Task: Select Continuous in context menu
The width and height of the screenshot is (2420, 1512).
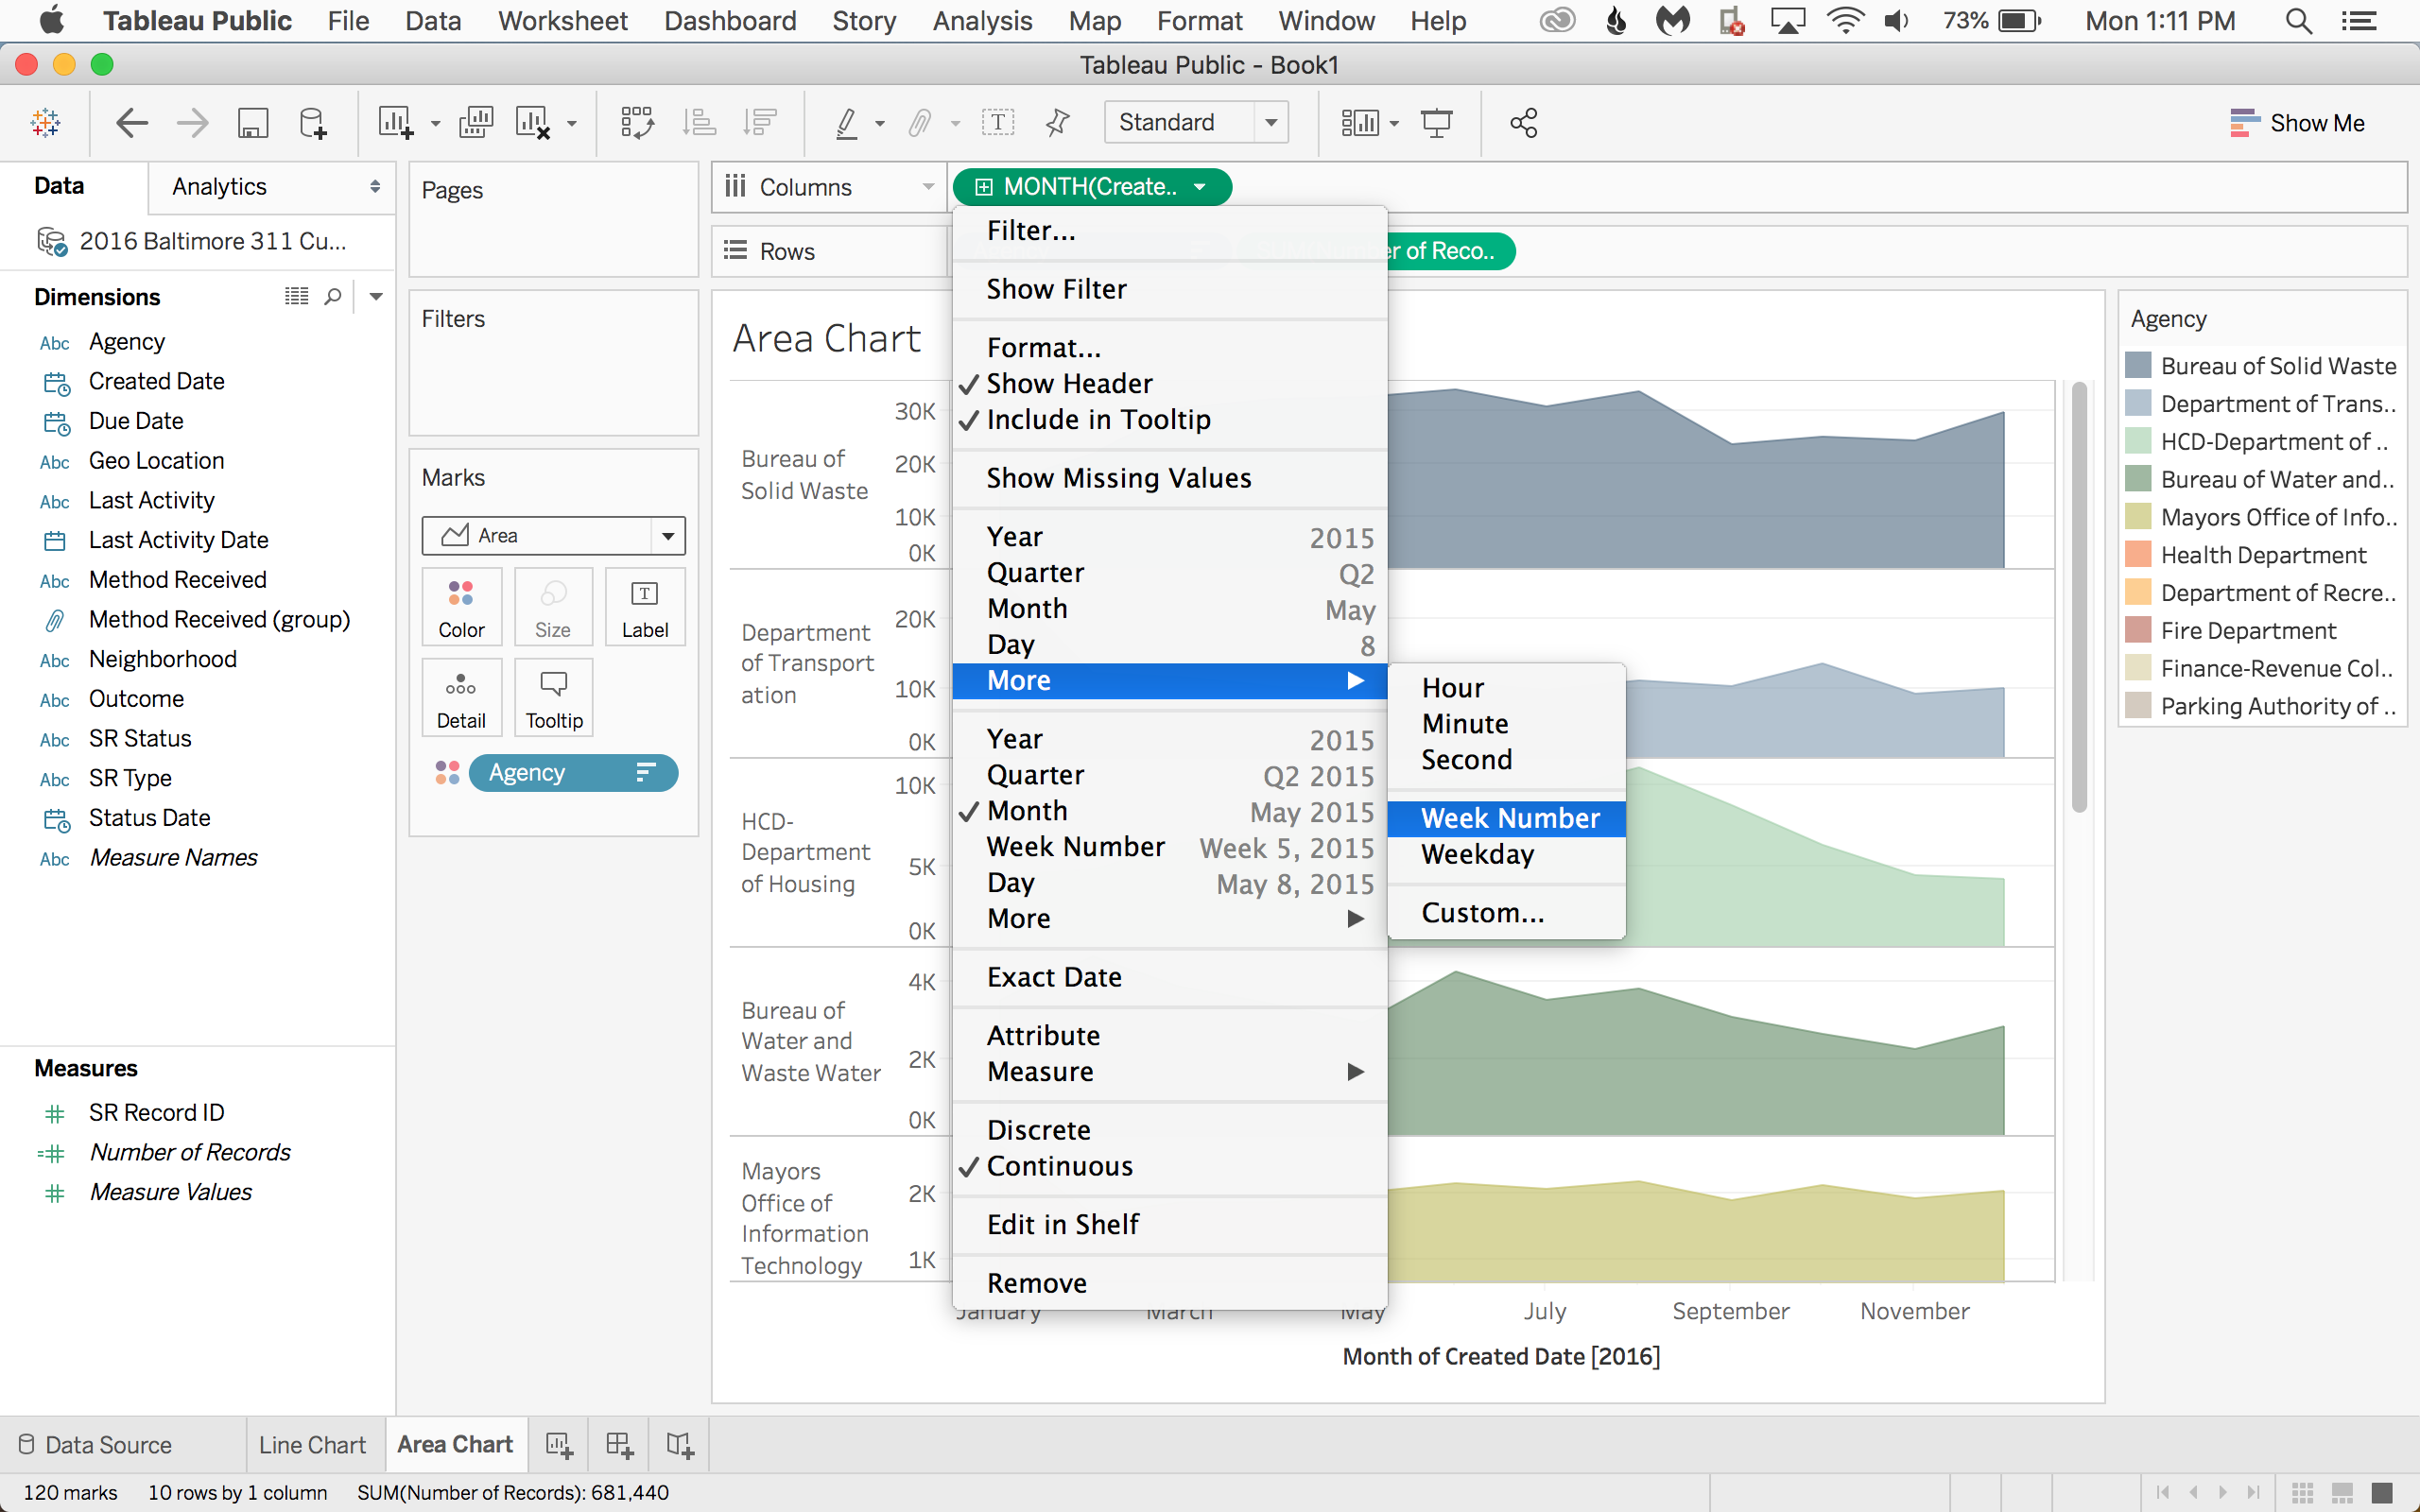Action: click(x=1169, y=1166)
